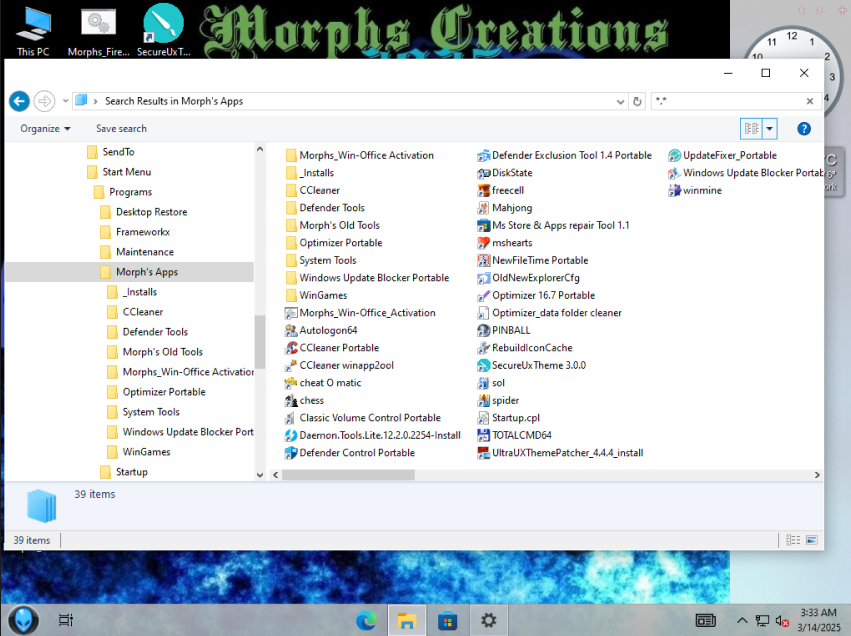Click the change view layout button

pyautogui.click(x=751, y=129)
